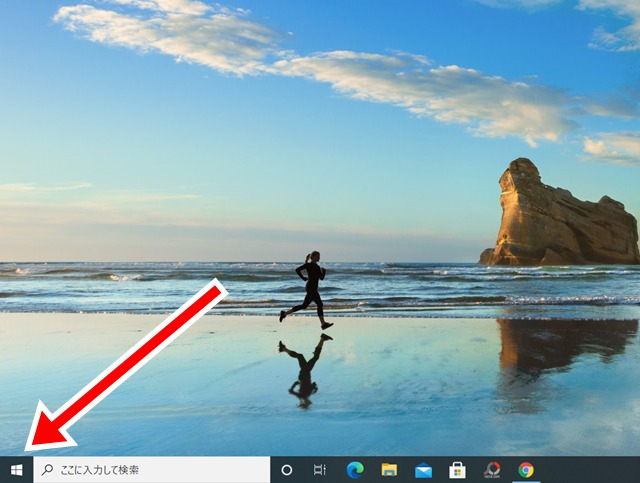Launch Microsoft Edge from the taskbar

[x=355, y=470]
